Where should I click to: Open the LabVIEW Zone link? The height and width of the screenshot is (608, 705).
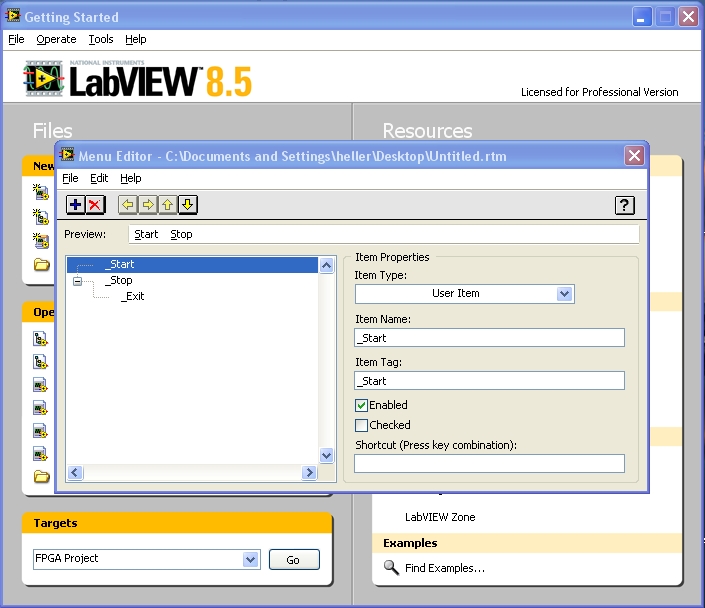440,517
